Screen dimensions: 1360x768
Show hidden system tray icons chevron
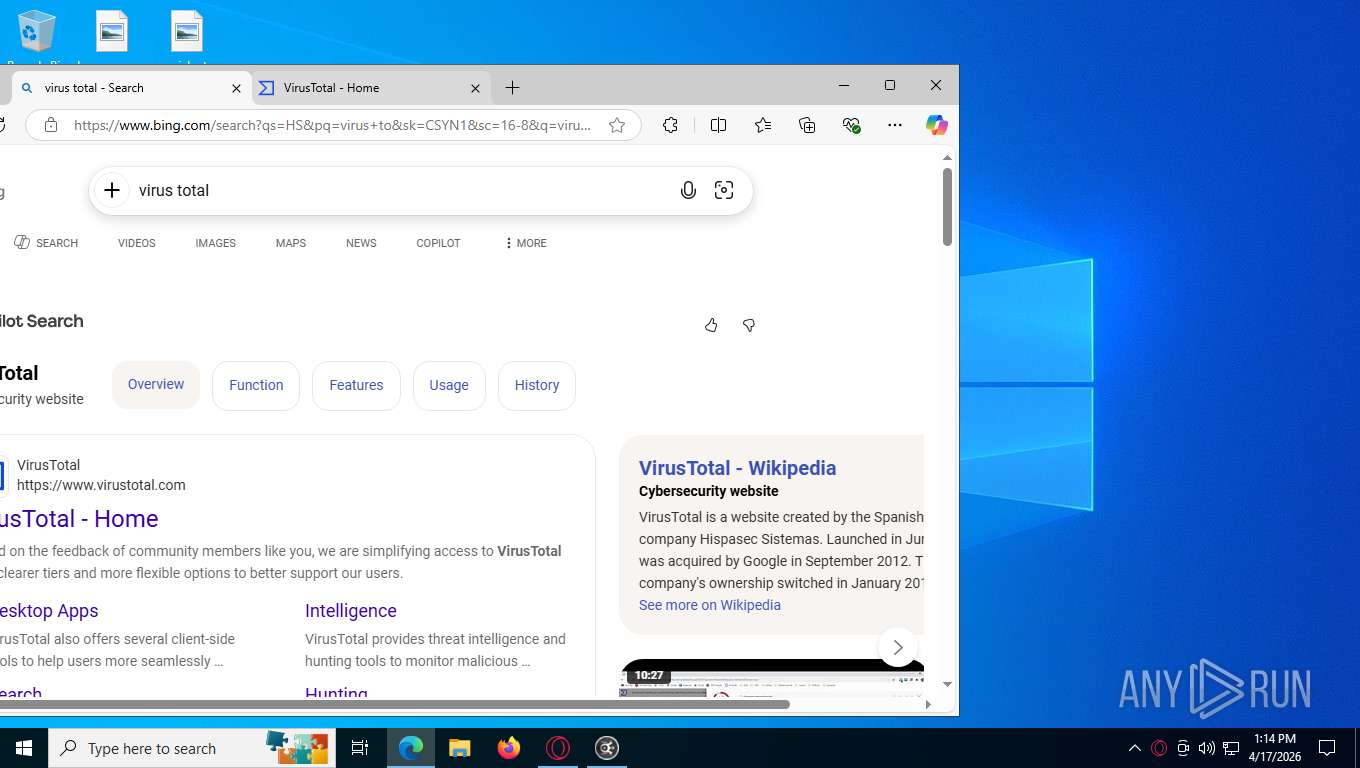1135,748
